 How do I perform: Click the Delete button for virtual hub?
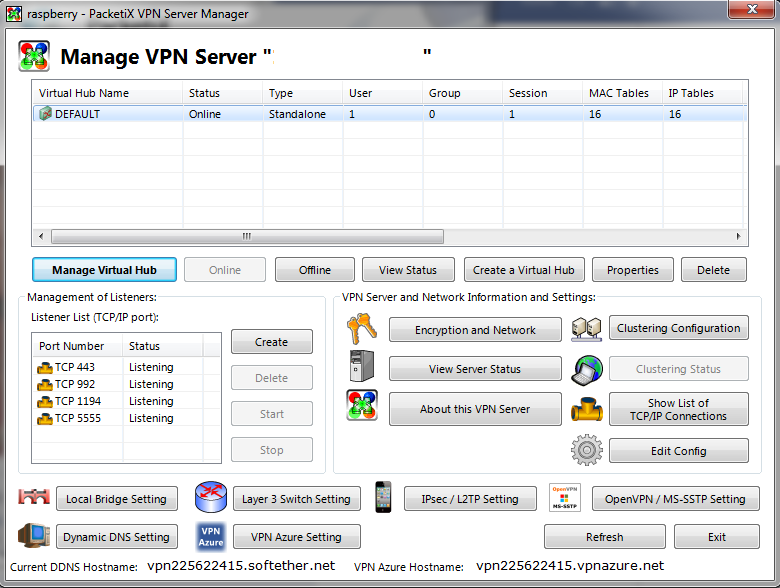tap(714, 270)
